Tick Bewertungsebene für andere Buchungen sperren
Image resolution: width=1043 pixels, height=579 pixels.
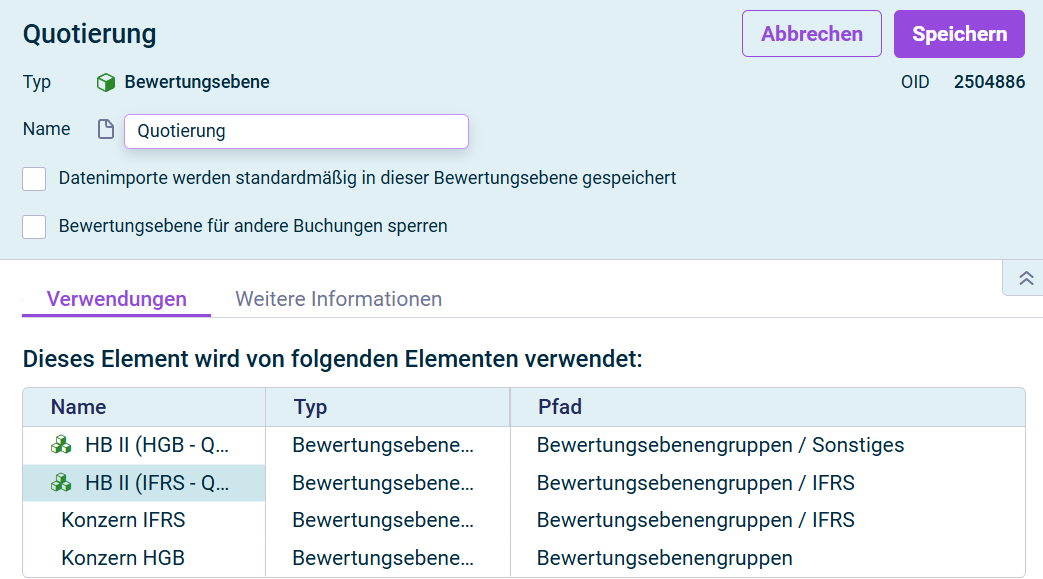pos(34,227)
